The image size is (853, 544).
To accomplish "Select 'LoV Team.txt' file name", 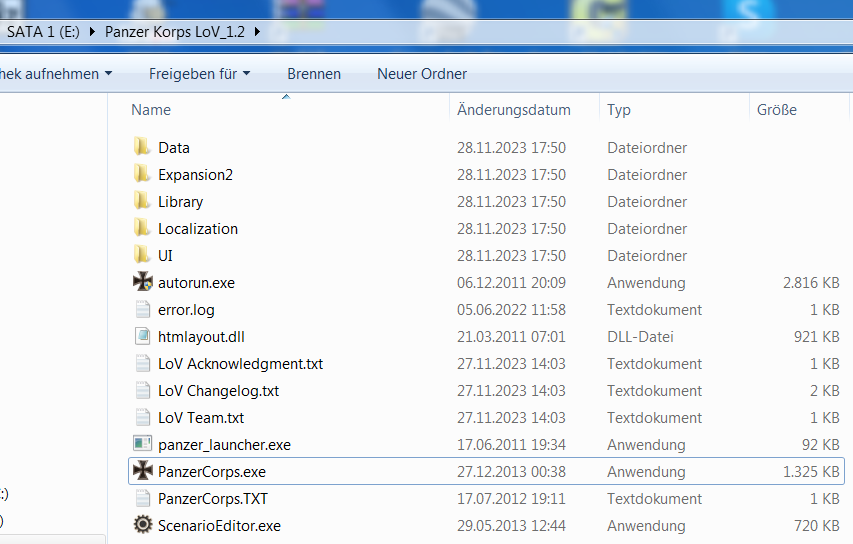I will 201,418.
